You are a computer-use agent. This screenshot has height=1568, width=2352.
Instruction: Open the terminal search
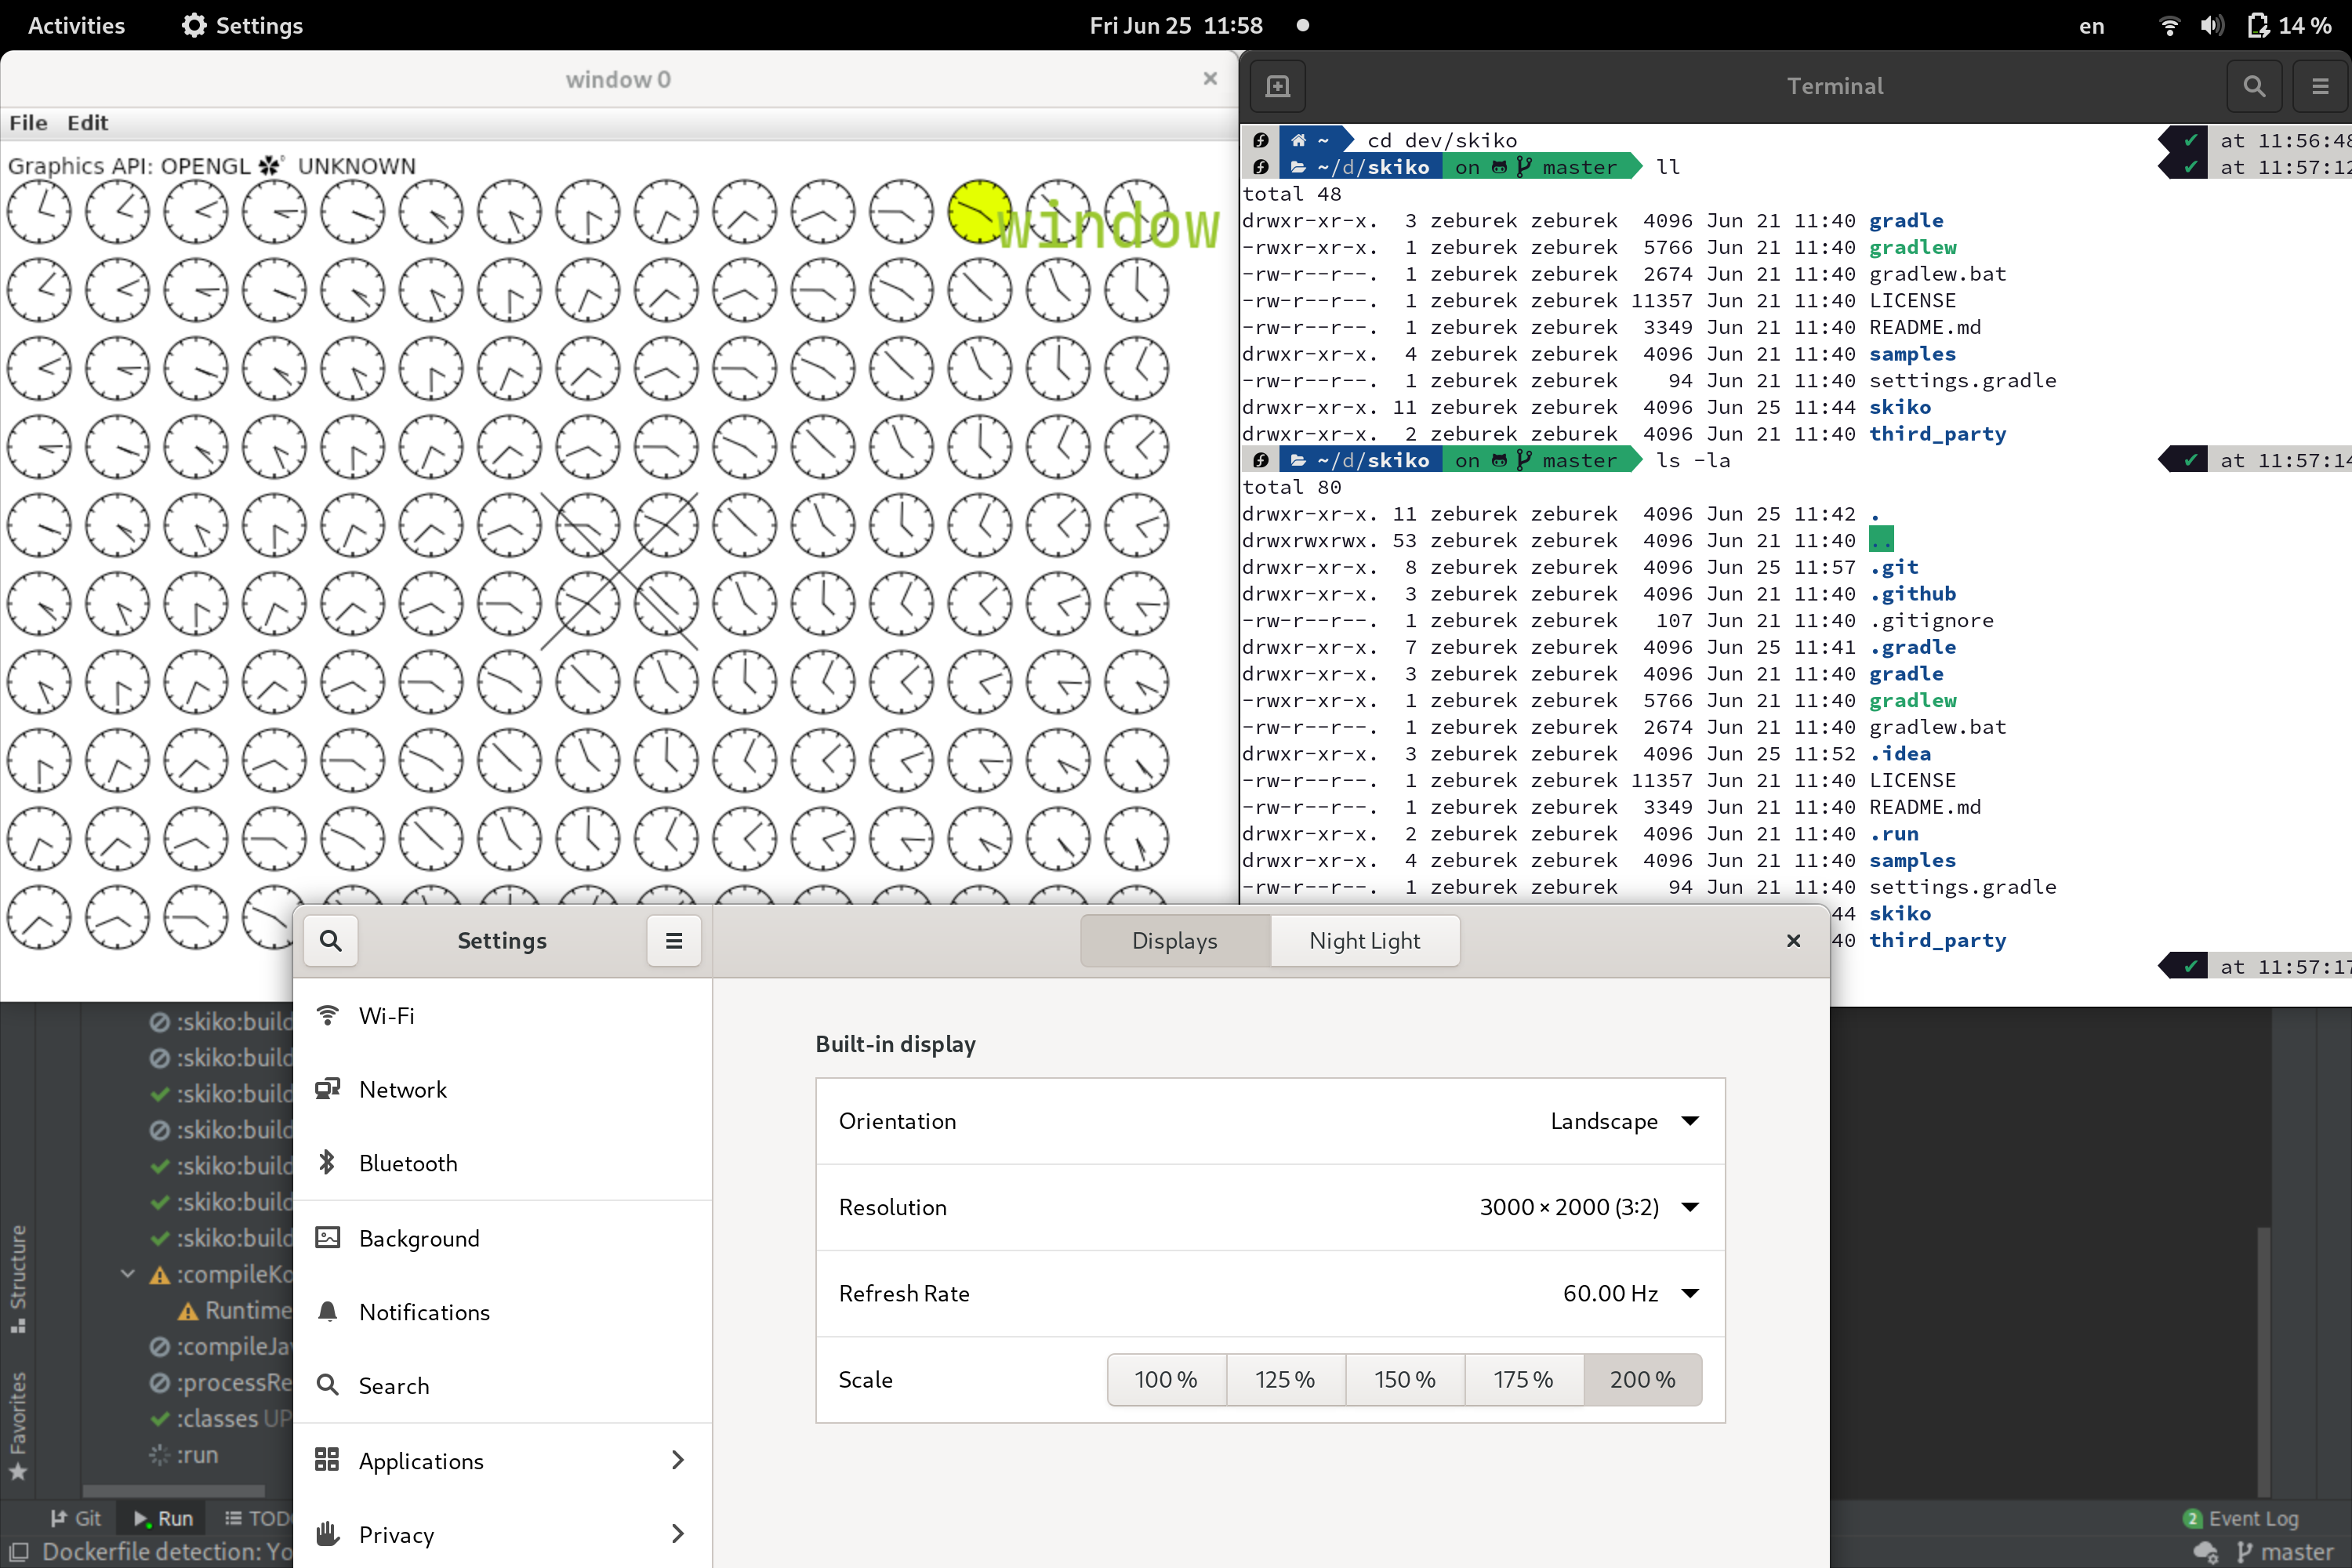[2254, 86]
